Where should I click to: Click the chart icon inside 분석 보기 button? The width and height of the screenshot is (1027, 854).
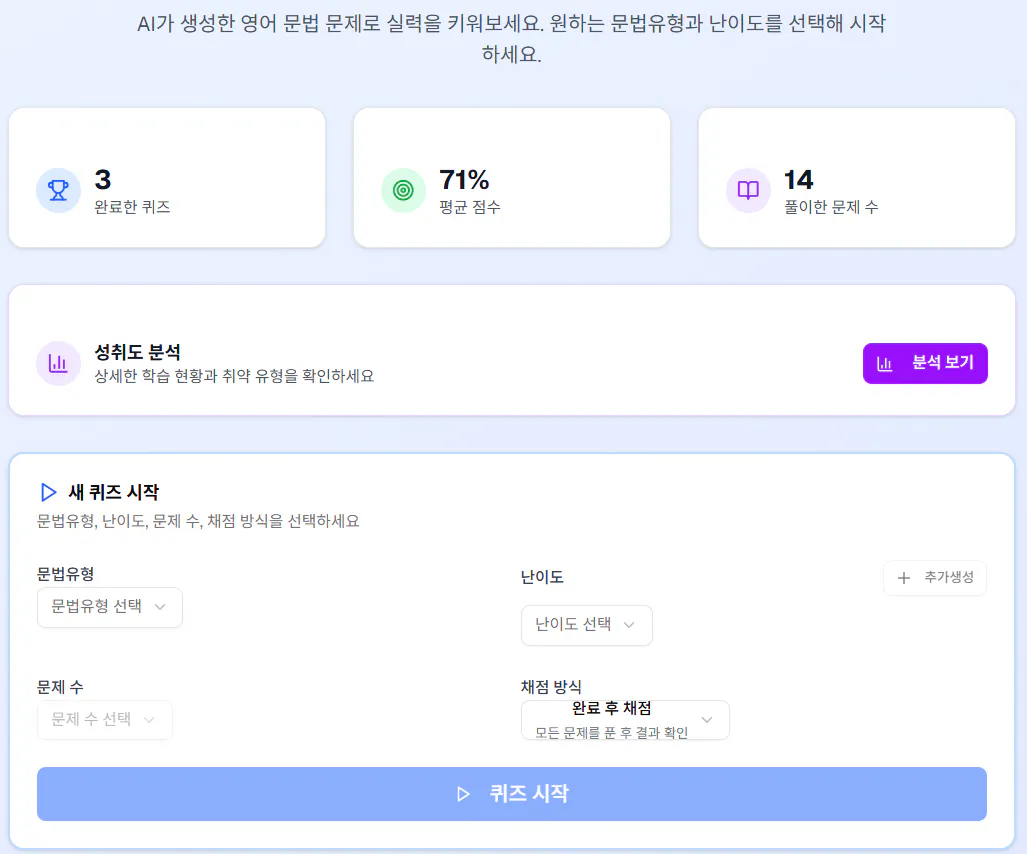coord(885,363)
